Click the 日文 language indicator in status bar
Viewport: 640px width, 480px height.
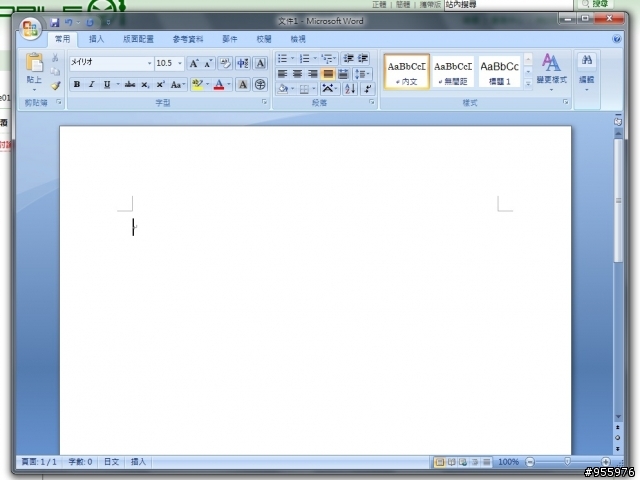[111, 462]
